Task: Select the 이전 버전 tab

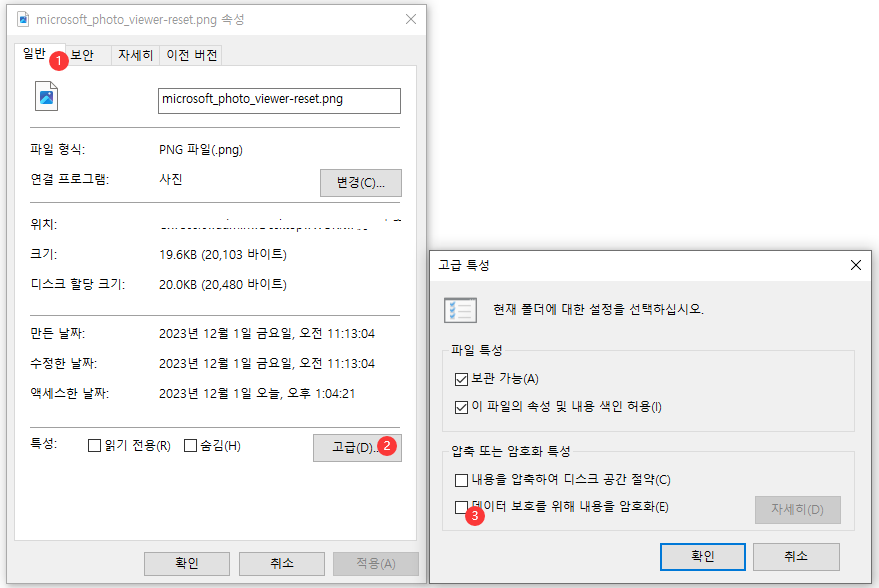Action: (190, 55)
